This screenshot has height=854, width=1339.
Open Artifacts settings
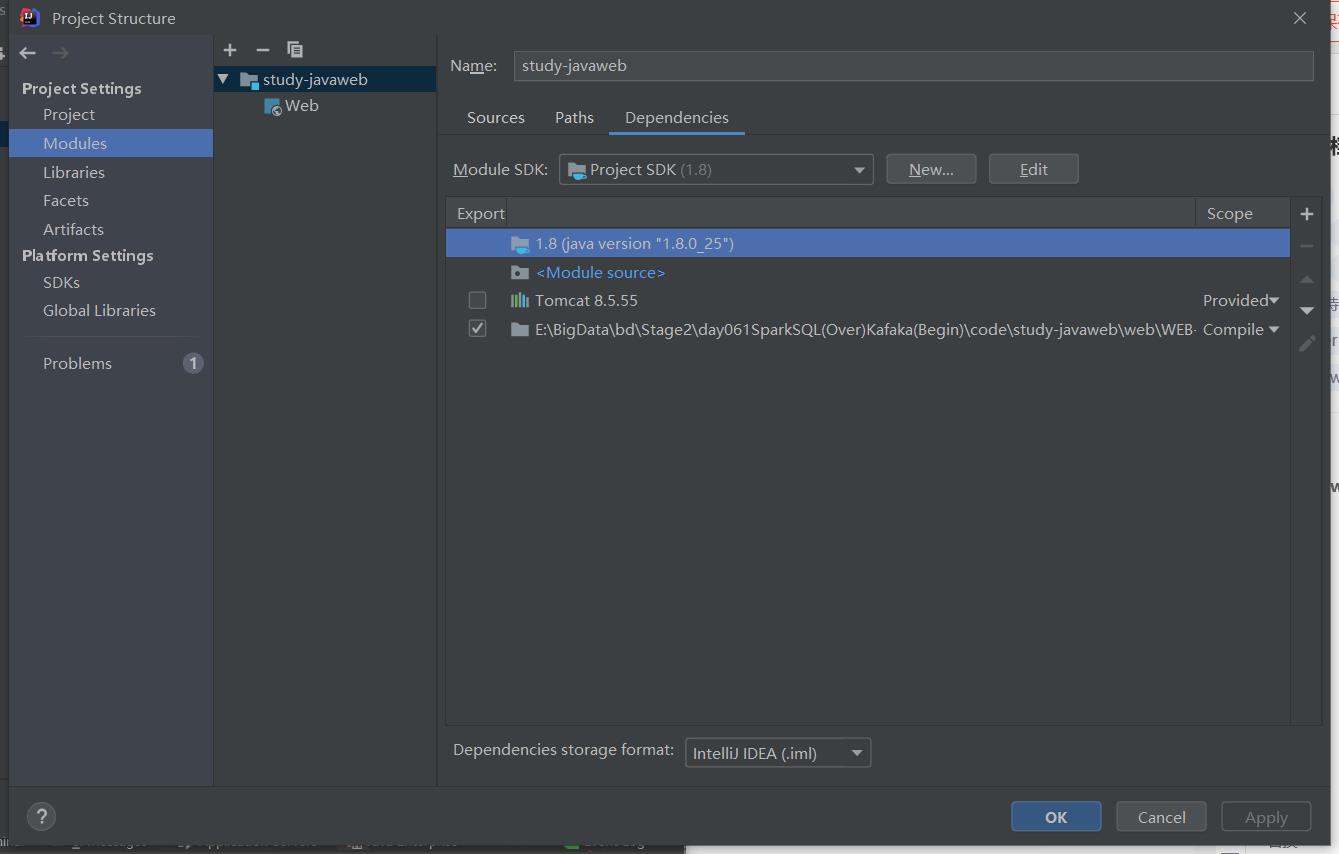coord(73,229)
